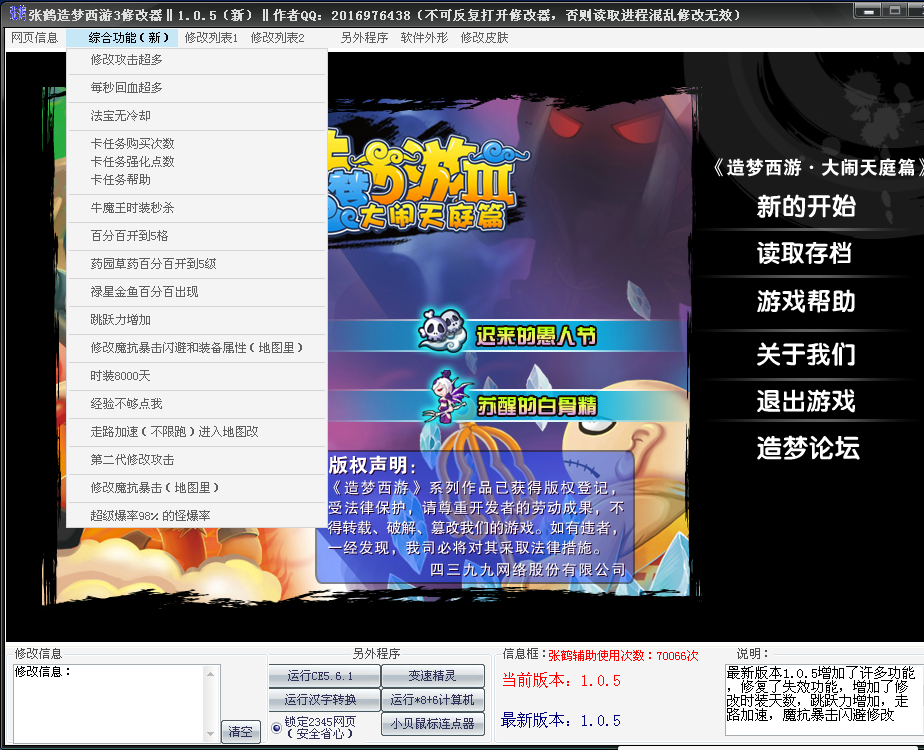The image size is (924, 750).
Task: Open the 软件外形 menu
Action: coord(424,38)
